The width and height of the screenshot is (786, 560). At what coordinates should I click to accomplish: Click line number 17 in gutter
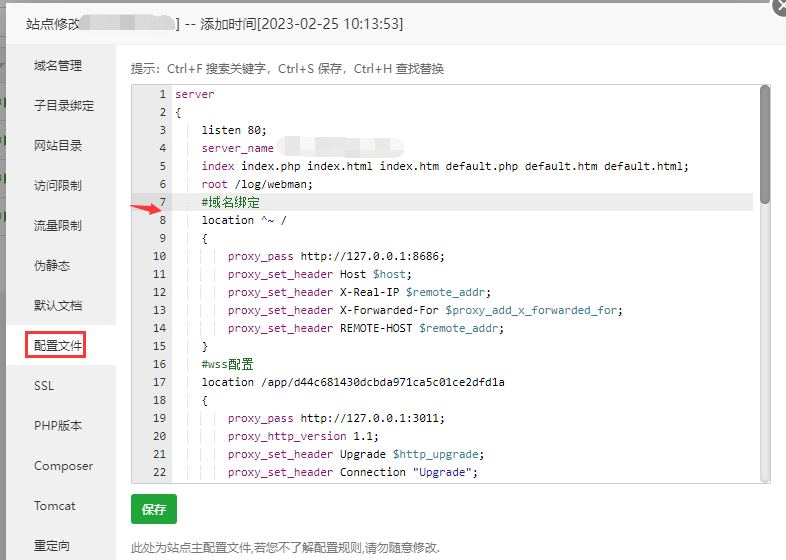click(x=159, y=382)
